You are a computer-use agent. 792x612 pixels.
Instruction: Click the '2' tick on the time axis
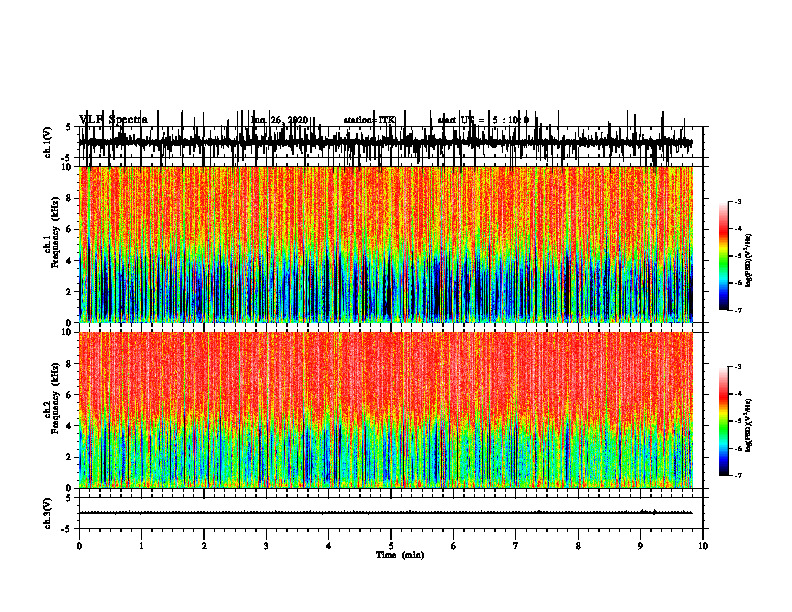[204, 546]
